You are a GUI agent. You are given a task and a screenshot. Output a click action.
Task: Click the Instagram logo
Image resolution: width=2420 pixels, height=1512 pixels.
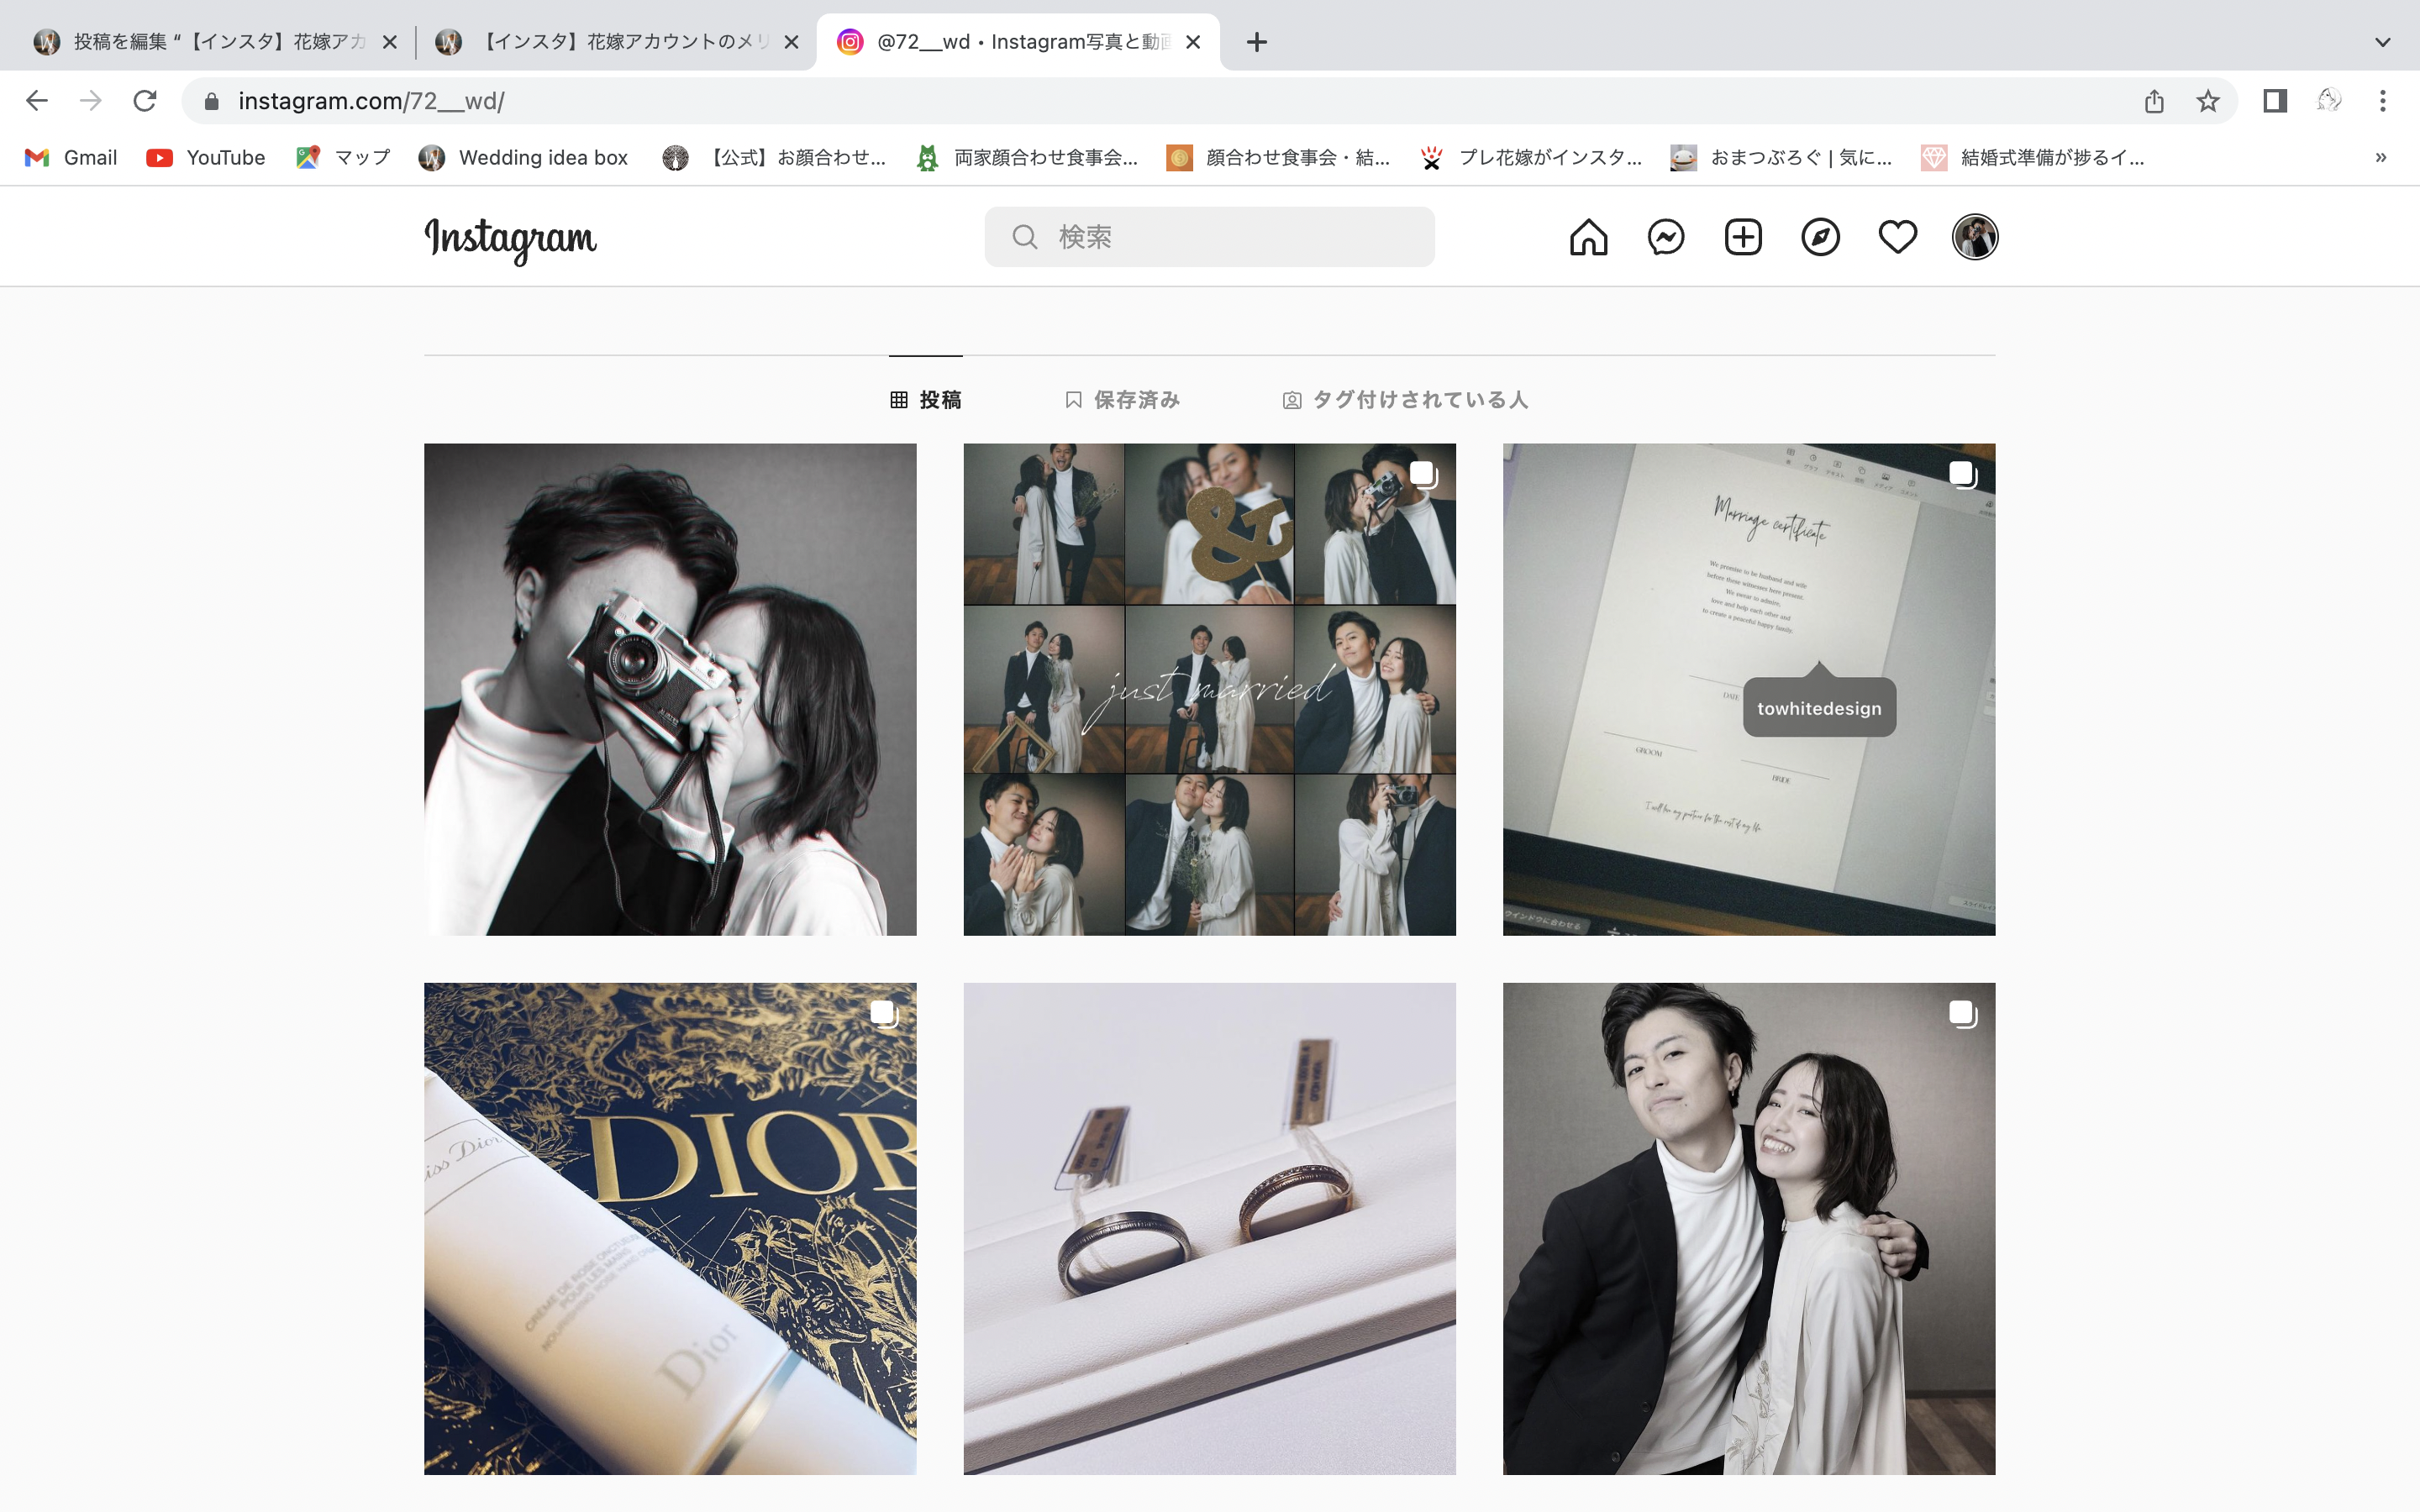(x=511, y=239)
